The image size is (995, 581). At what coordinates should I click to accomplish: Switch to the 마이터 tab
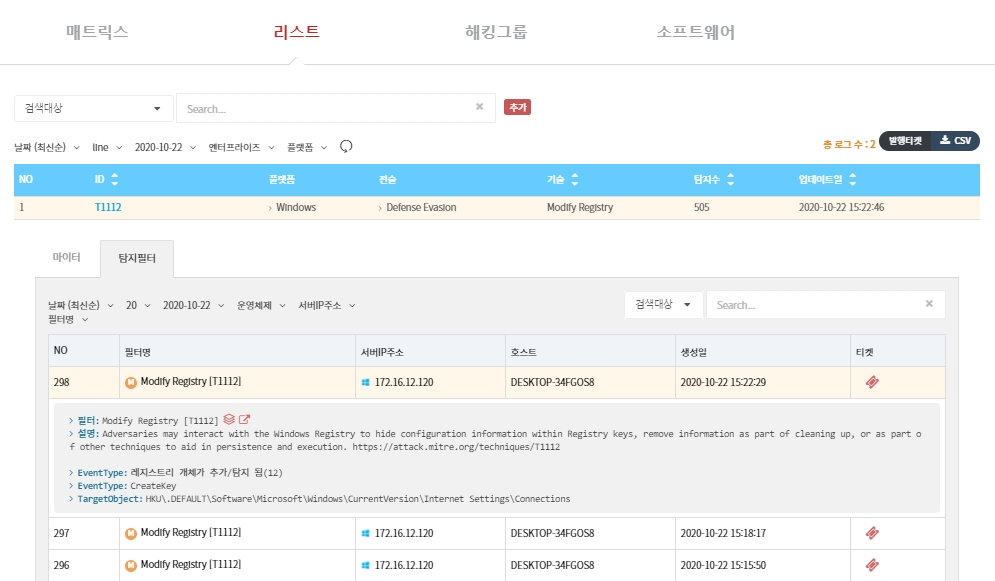66,258
